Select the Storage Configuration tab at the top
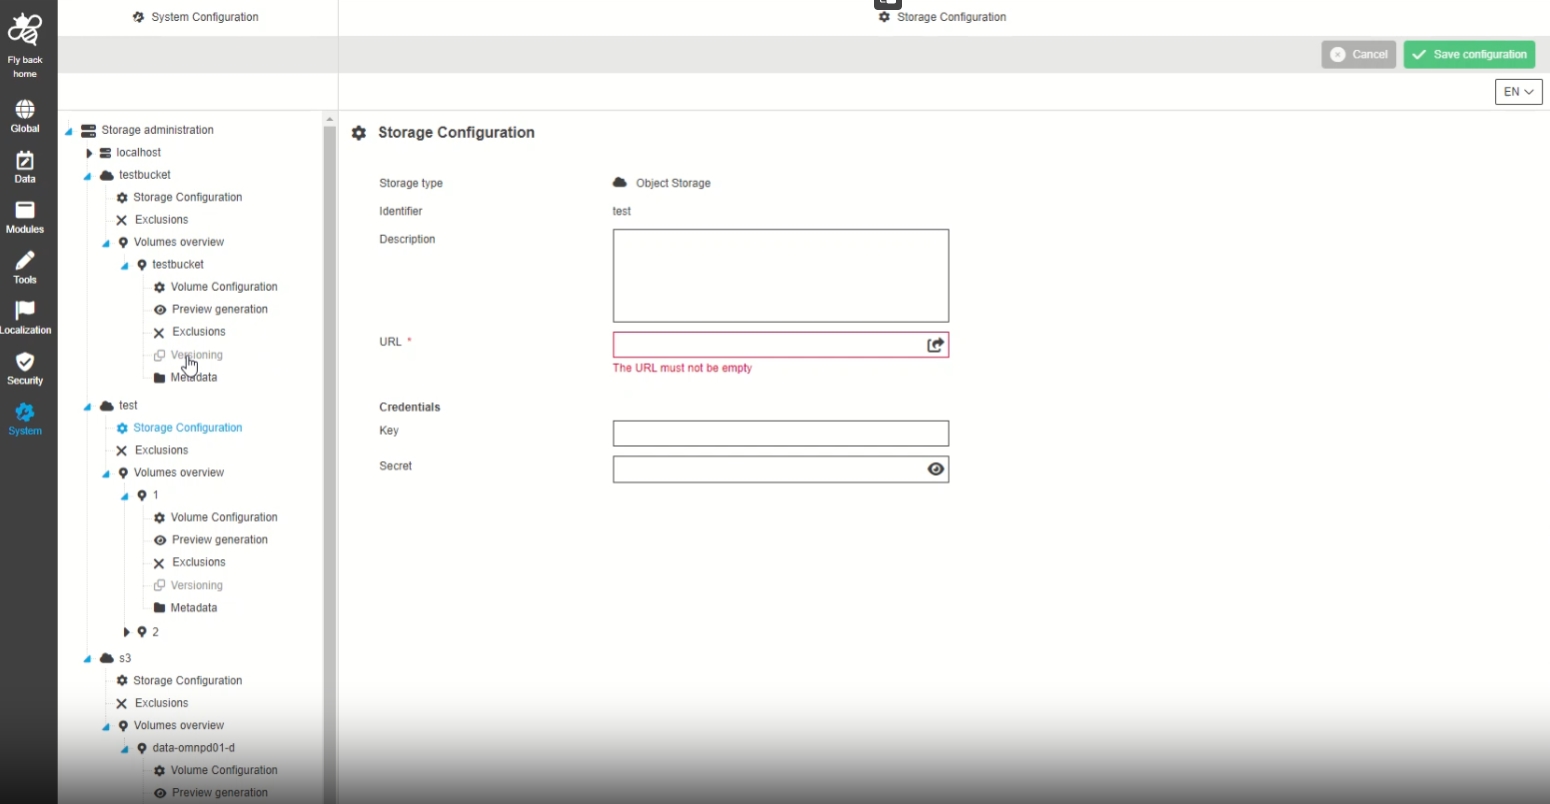This screenshot has width=1550, height=804. click(942, 17)
